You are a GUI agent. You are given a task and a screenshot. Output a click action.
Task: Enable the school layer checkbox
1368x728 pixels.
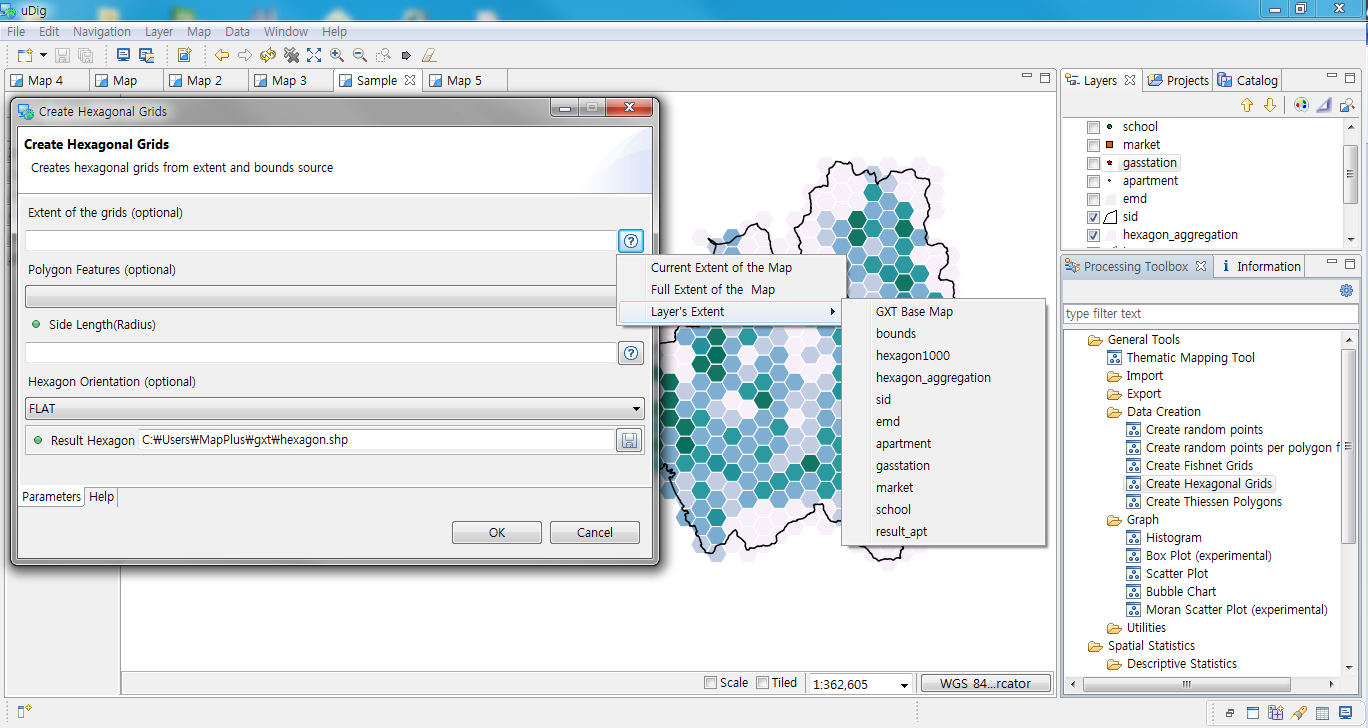(1093, 126)
